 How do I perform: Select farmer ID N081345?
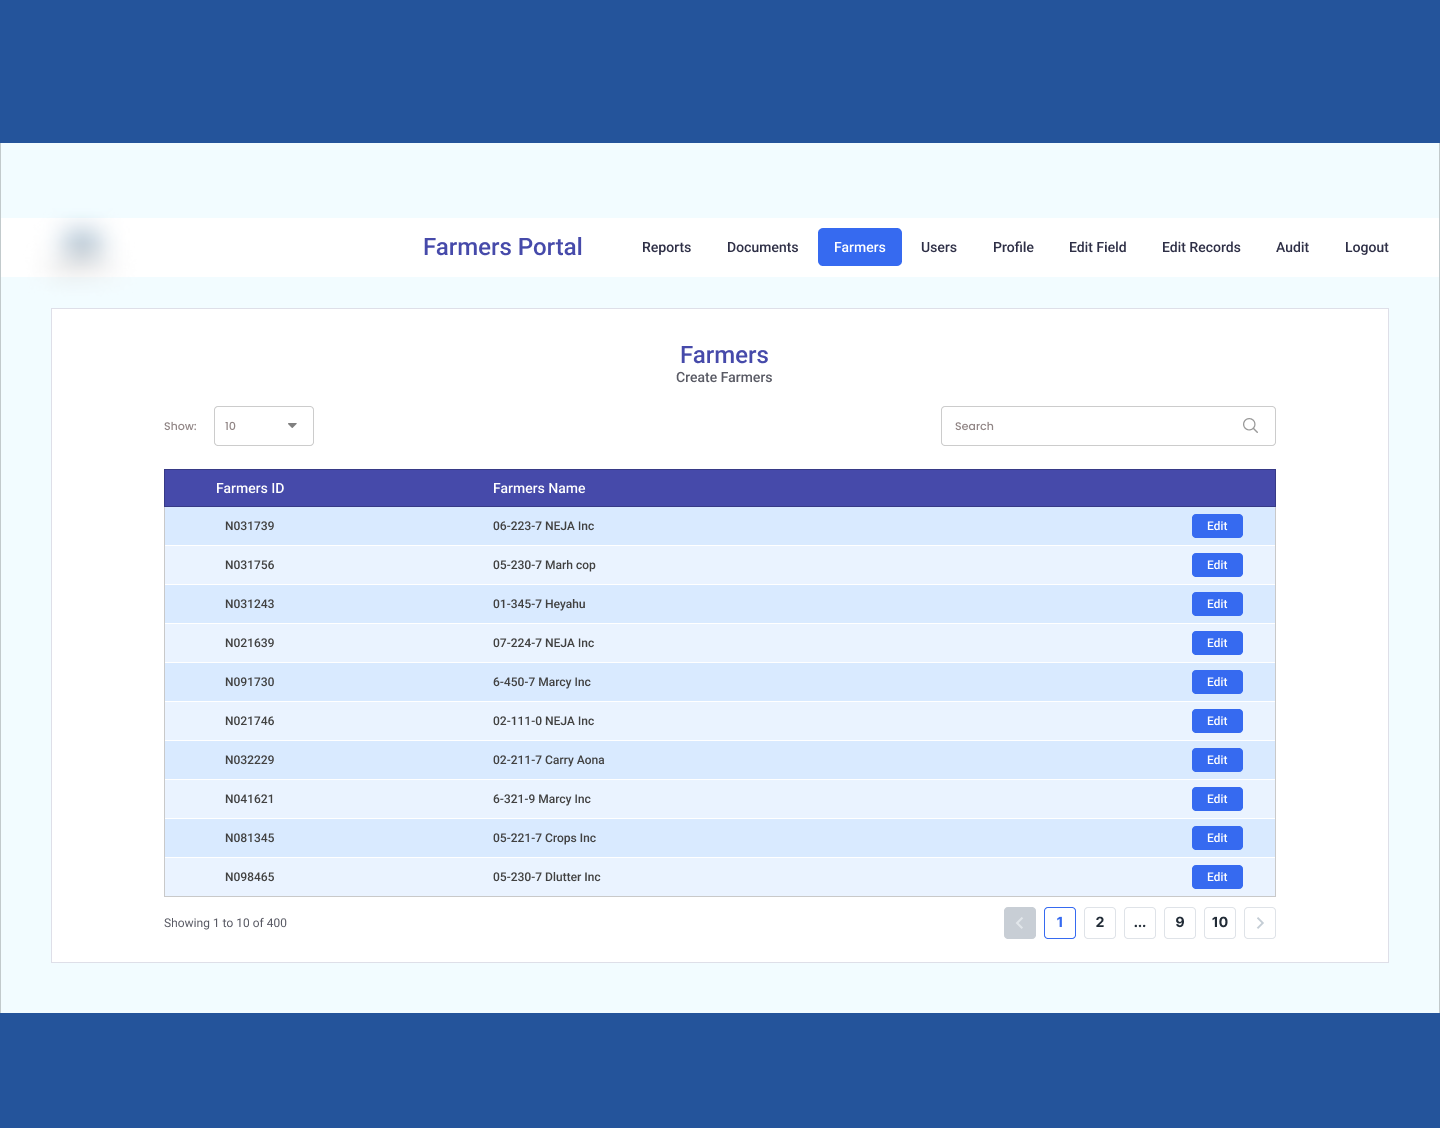click(249, 838)
